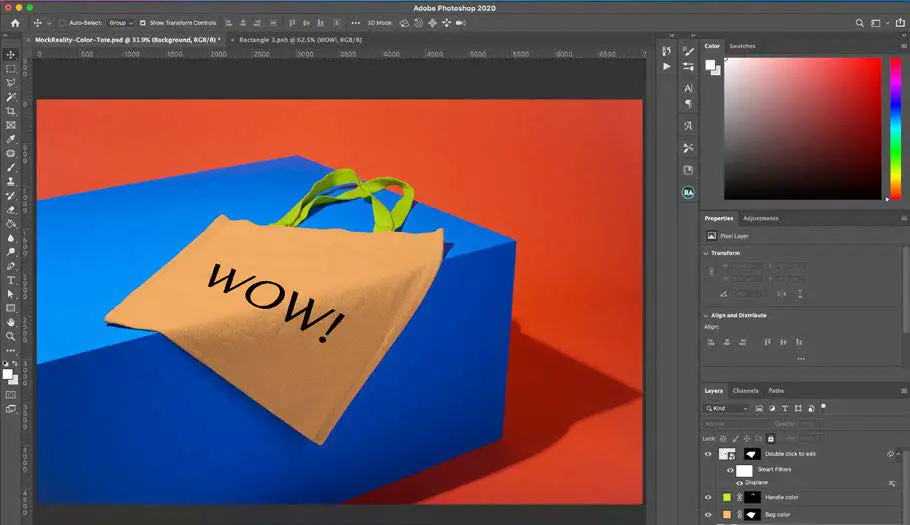Open the History panel icon
The height and width of the screenshot is (525, 910).
coord(666,51)
